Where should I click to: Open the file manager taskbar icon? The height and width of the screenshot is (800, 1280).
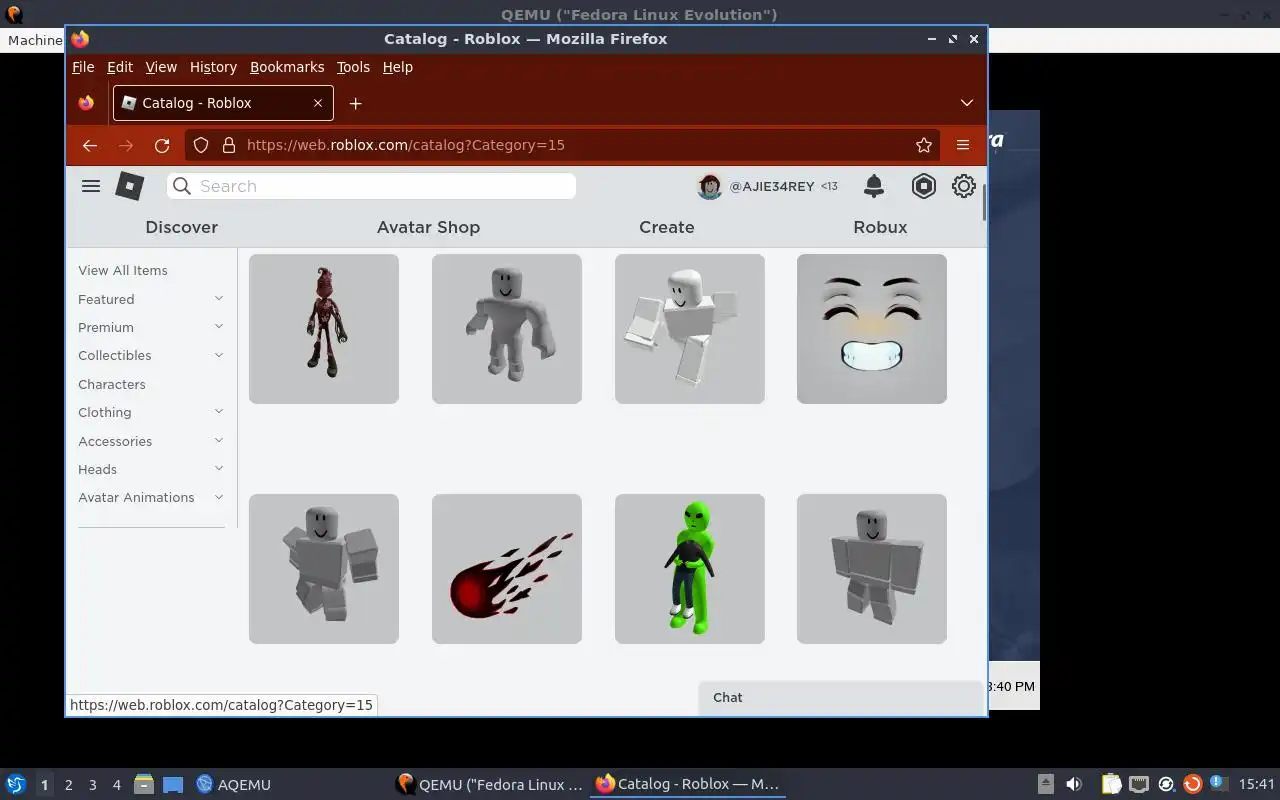click(x=143, y=784)
